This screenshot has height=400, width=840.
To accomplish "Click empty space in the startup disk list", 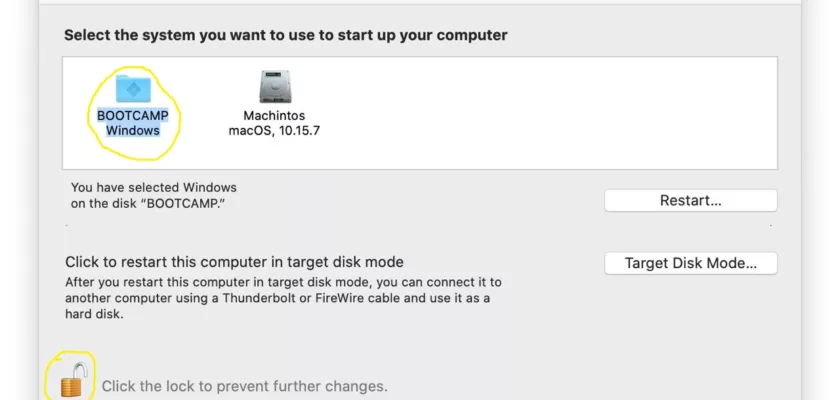I will (536, 112).
